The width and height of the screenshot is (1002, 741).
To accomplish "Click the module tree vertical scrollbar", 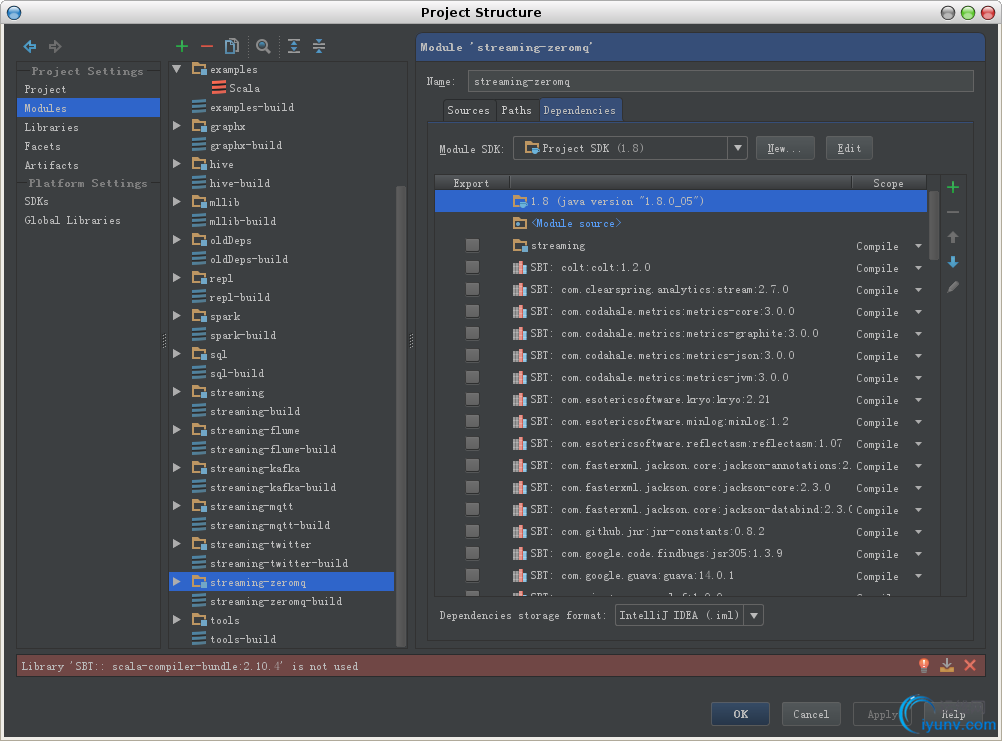I will (401, 415).
